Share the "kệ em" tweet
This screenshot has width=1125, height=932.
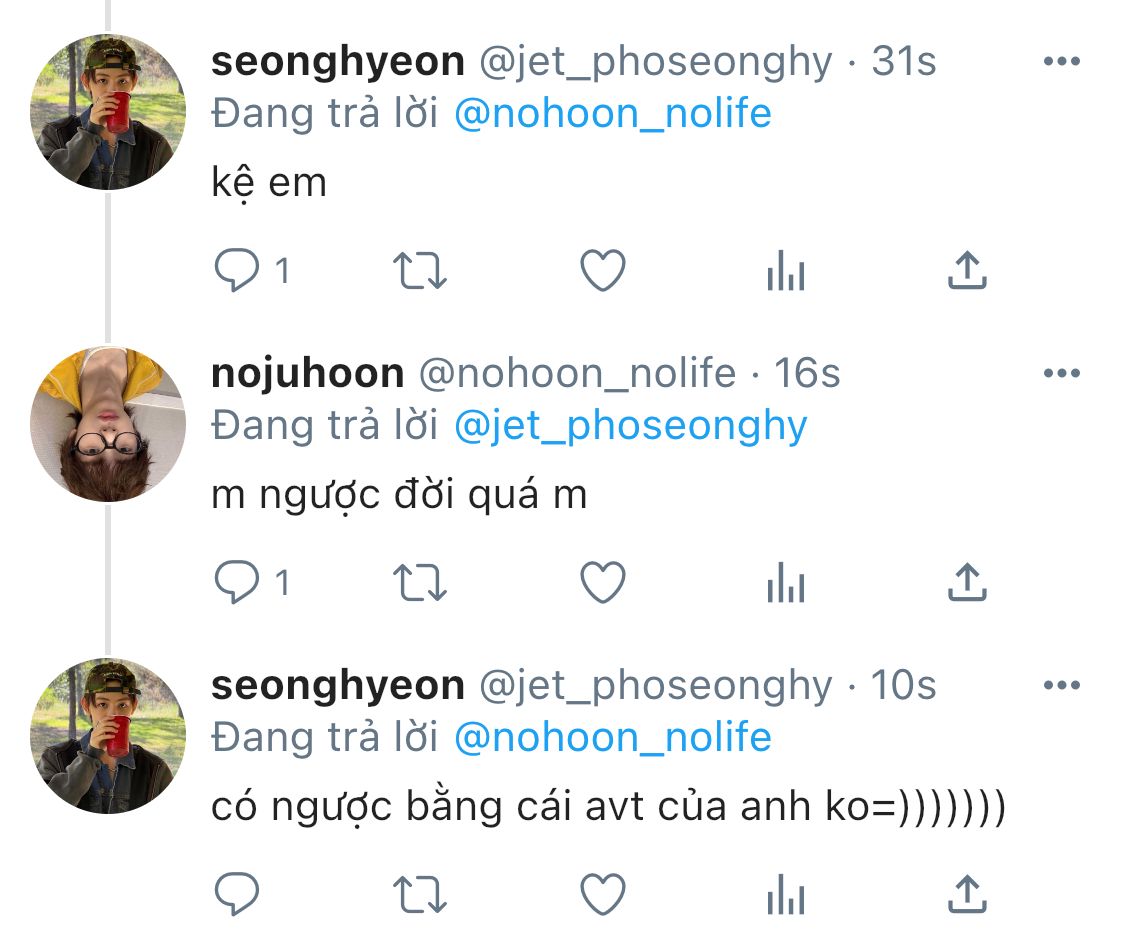point(967,270)
